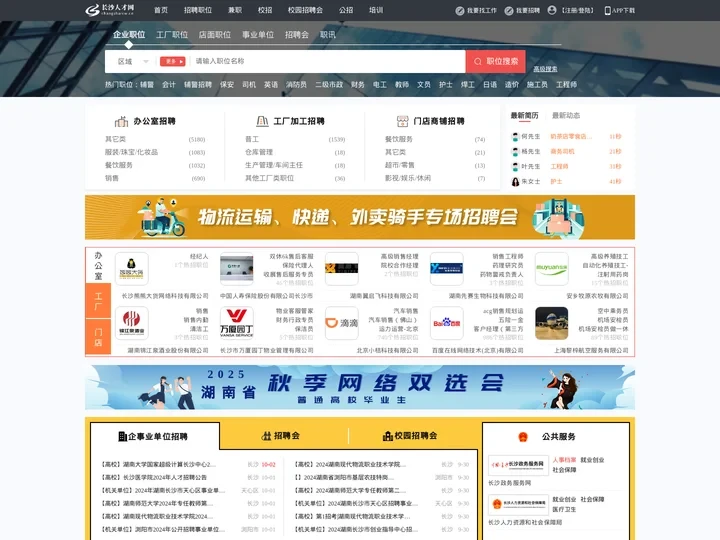
Task: Click hot keyword 辅警招聘
Action: pyautogui.click(x=198, y=84)
